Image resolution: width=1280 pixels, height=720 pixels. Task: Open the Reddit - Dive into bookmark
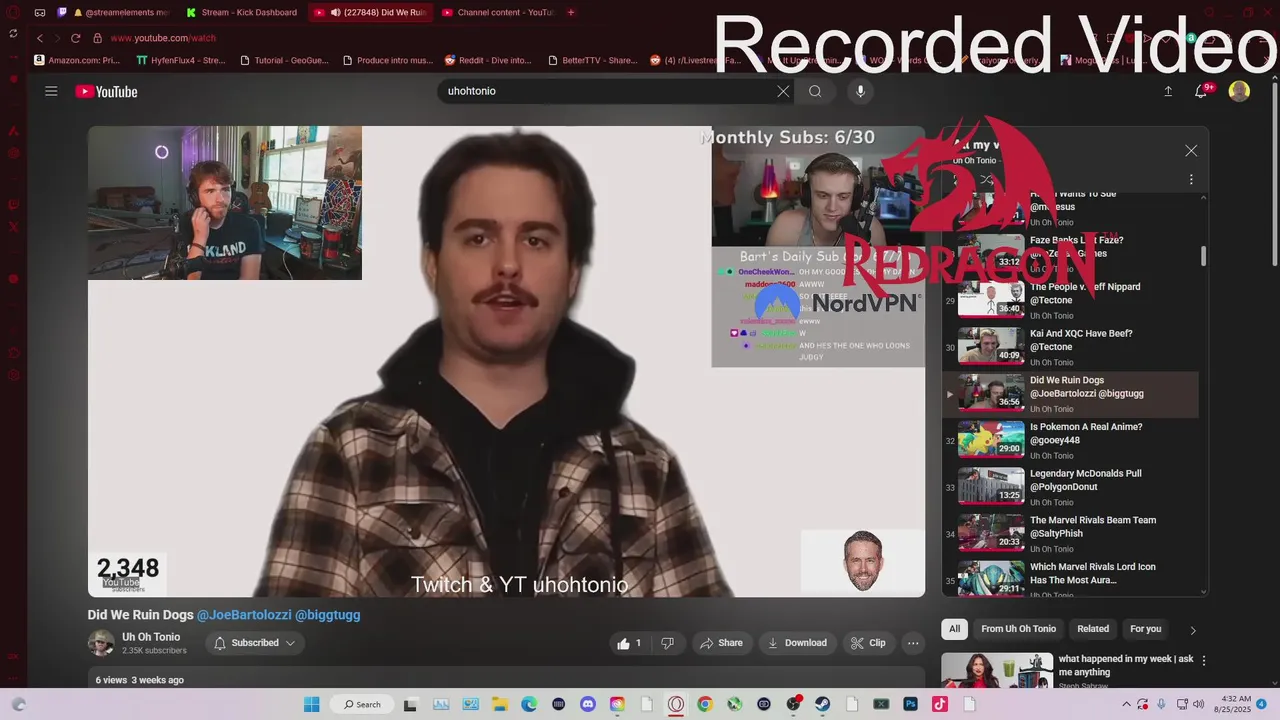pos(489,60)
